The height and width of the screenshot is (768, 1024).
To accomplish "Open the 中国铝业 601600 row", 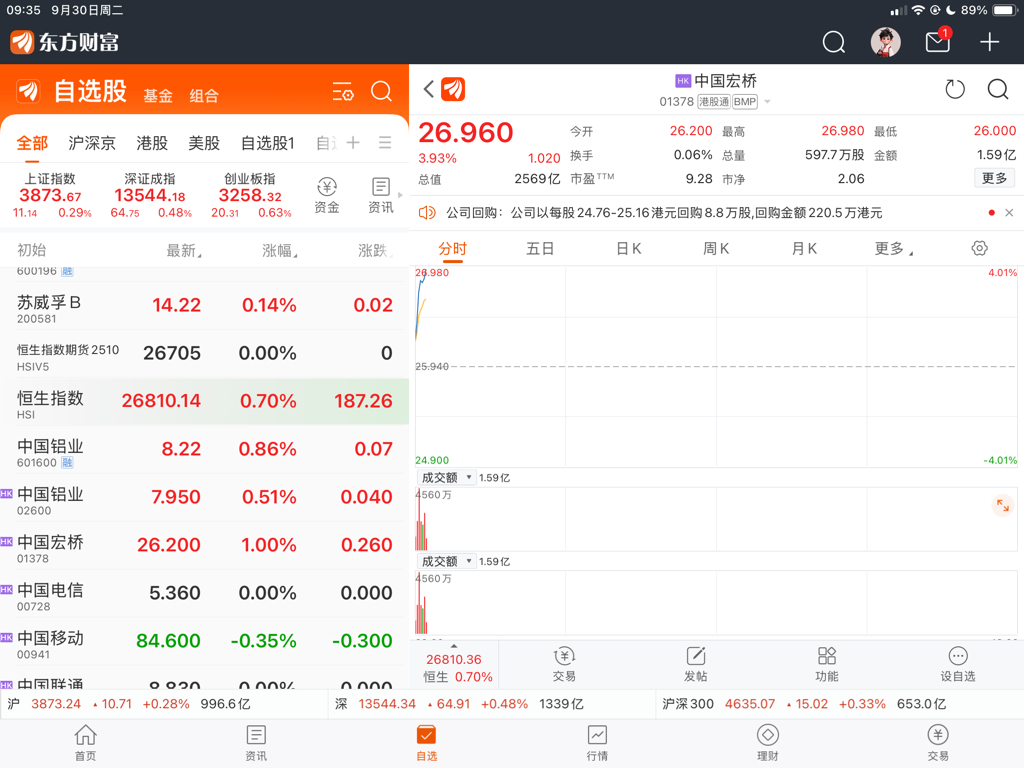I will coord(204,451).
